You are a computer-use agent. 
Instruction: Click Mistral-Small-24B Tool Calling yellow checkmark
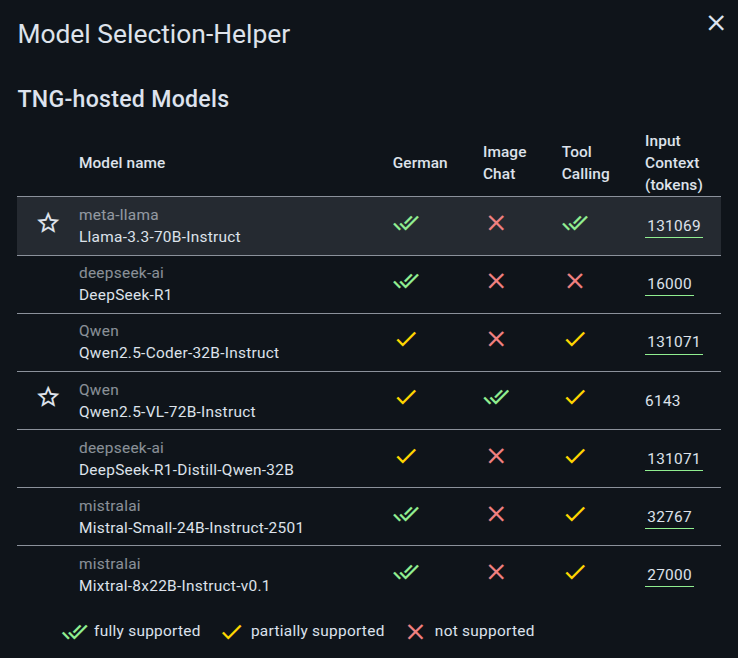(575, 514)
